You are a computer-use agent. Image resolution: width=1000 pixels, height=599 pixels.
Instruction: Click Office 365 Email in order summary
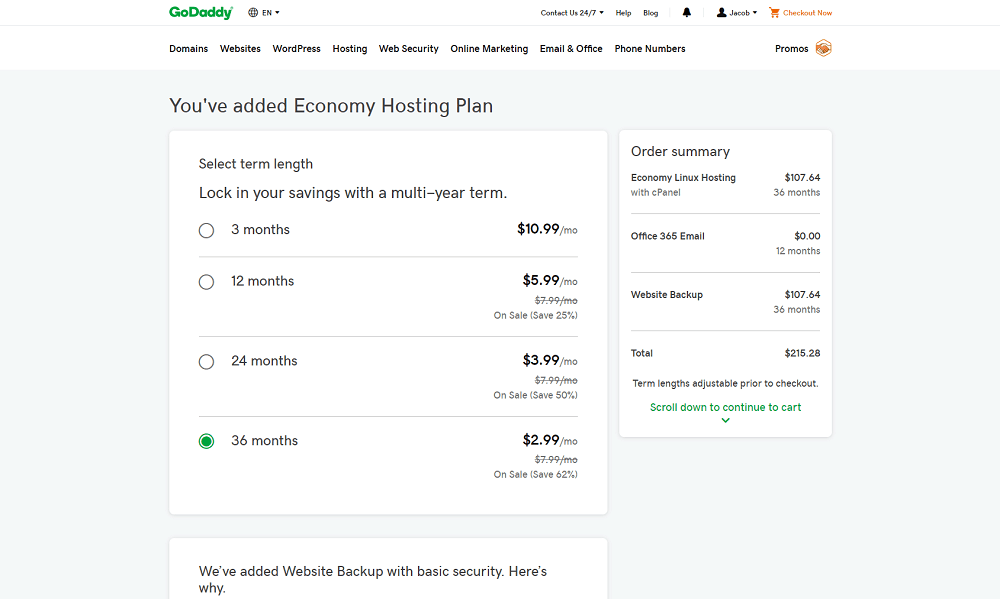[668, 236]
